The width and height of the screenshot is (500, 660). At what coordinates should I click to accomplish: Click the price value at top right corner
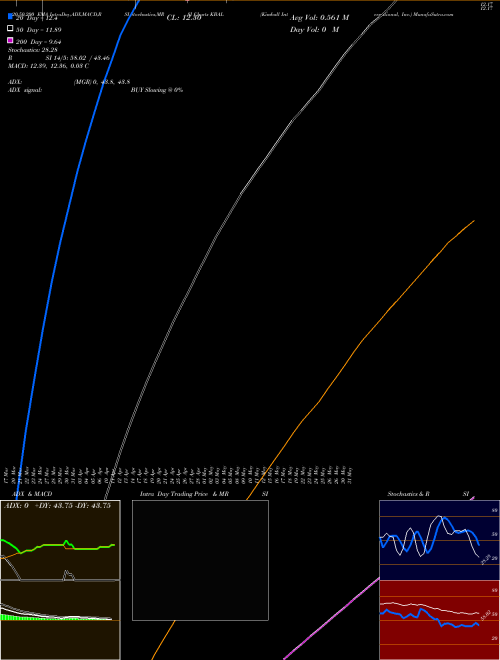click(x=487, y=5)
